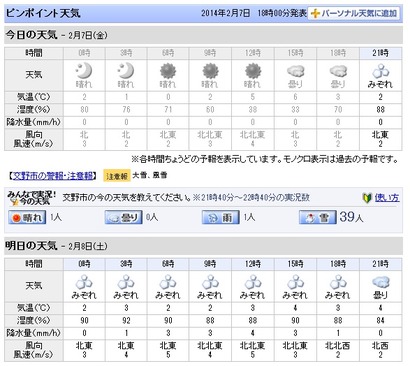Screen dimensions: 410x366
Task: Open 交野市の警報・注意報 link
Action: click(x=53, y=176)
